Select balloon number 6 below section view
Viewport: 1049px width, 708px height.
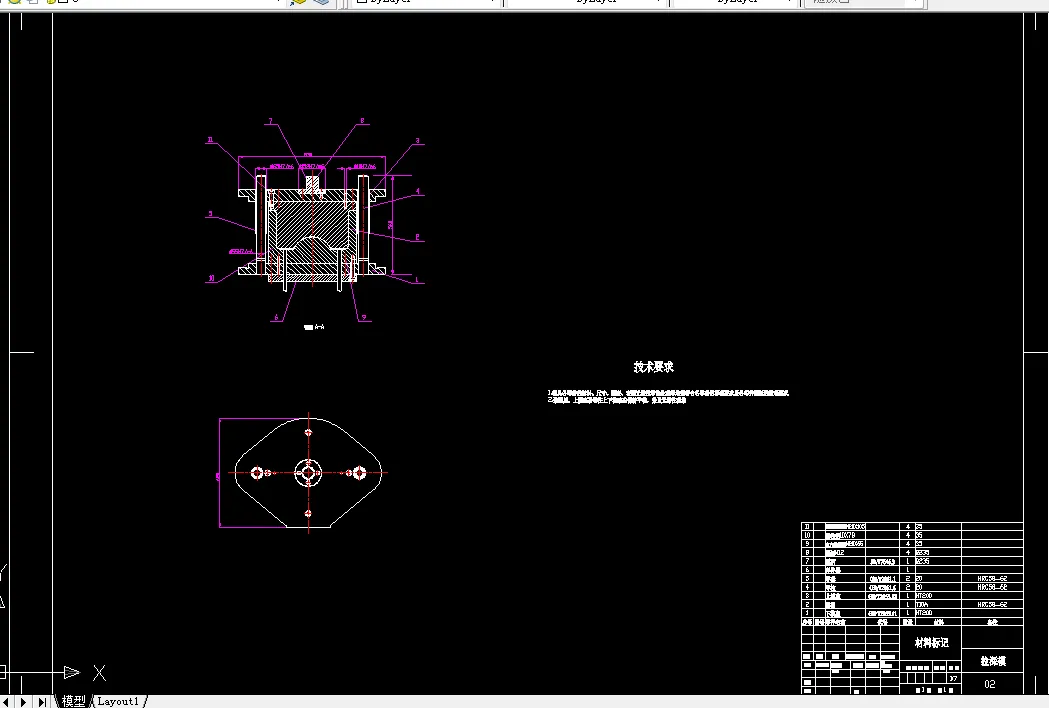(x=276, y=318)
